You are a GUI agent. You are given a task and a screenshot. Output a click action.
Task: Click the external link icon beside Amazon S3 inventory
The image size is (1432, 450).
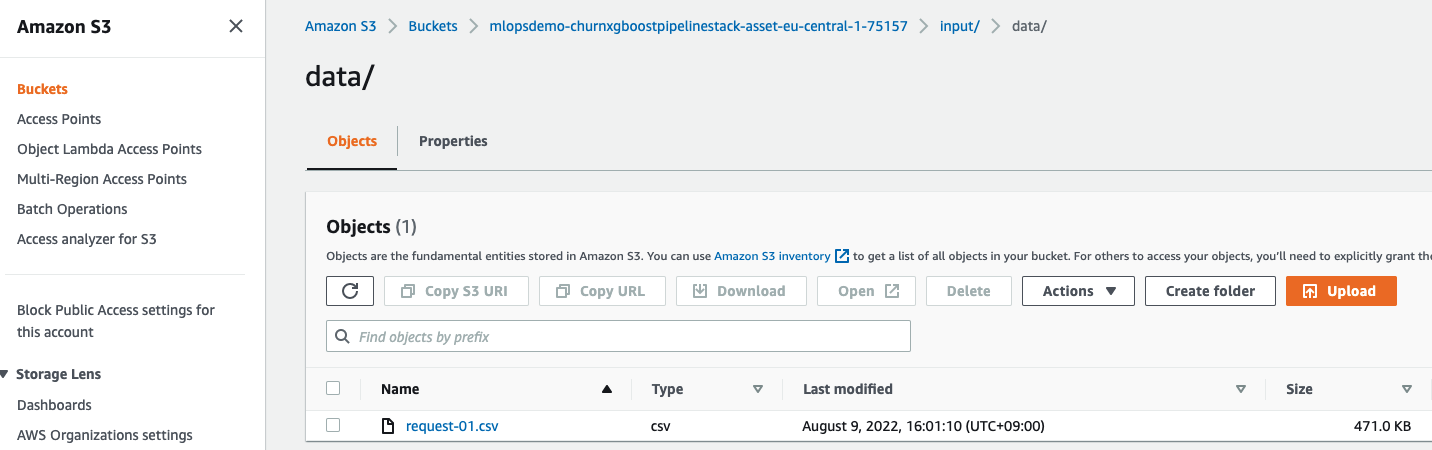(x=842, y=257)
